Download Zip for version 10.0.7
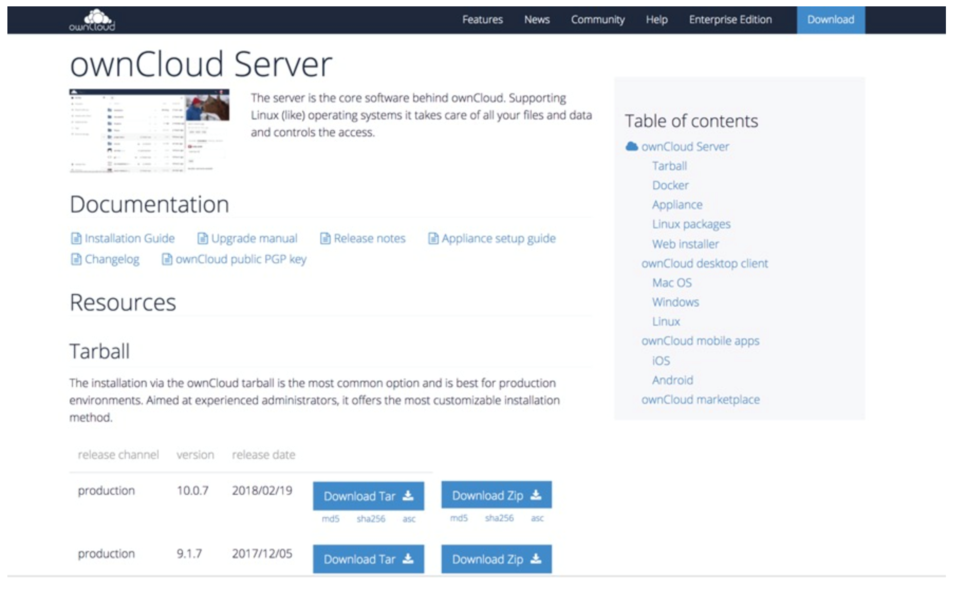Image resolution: width=966 pixels, height=589 pixels. coord(497,495)
